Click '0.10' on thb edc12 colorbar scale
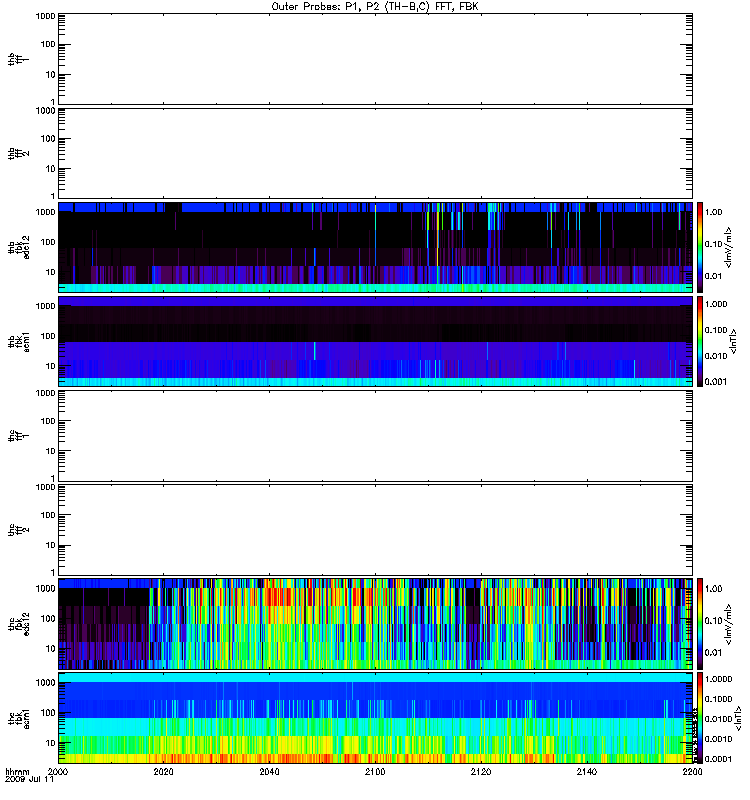 tap(713, 244)
